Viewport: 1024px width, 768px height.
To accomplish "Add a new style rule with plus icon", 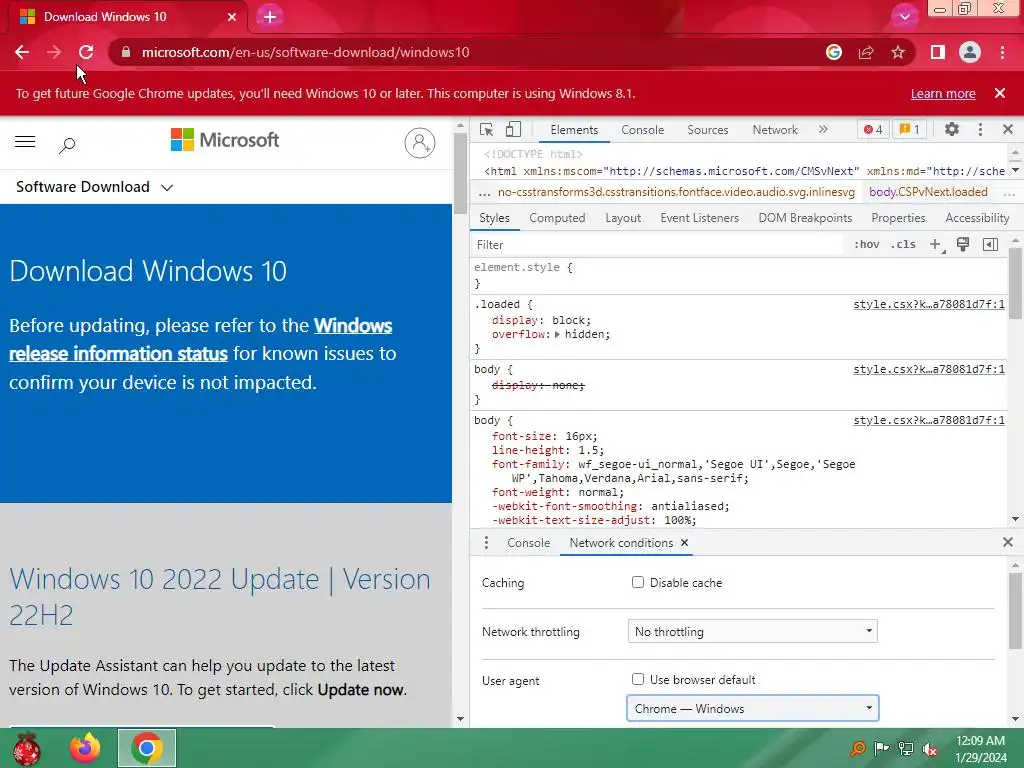I will point(936,245).
